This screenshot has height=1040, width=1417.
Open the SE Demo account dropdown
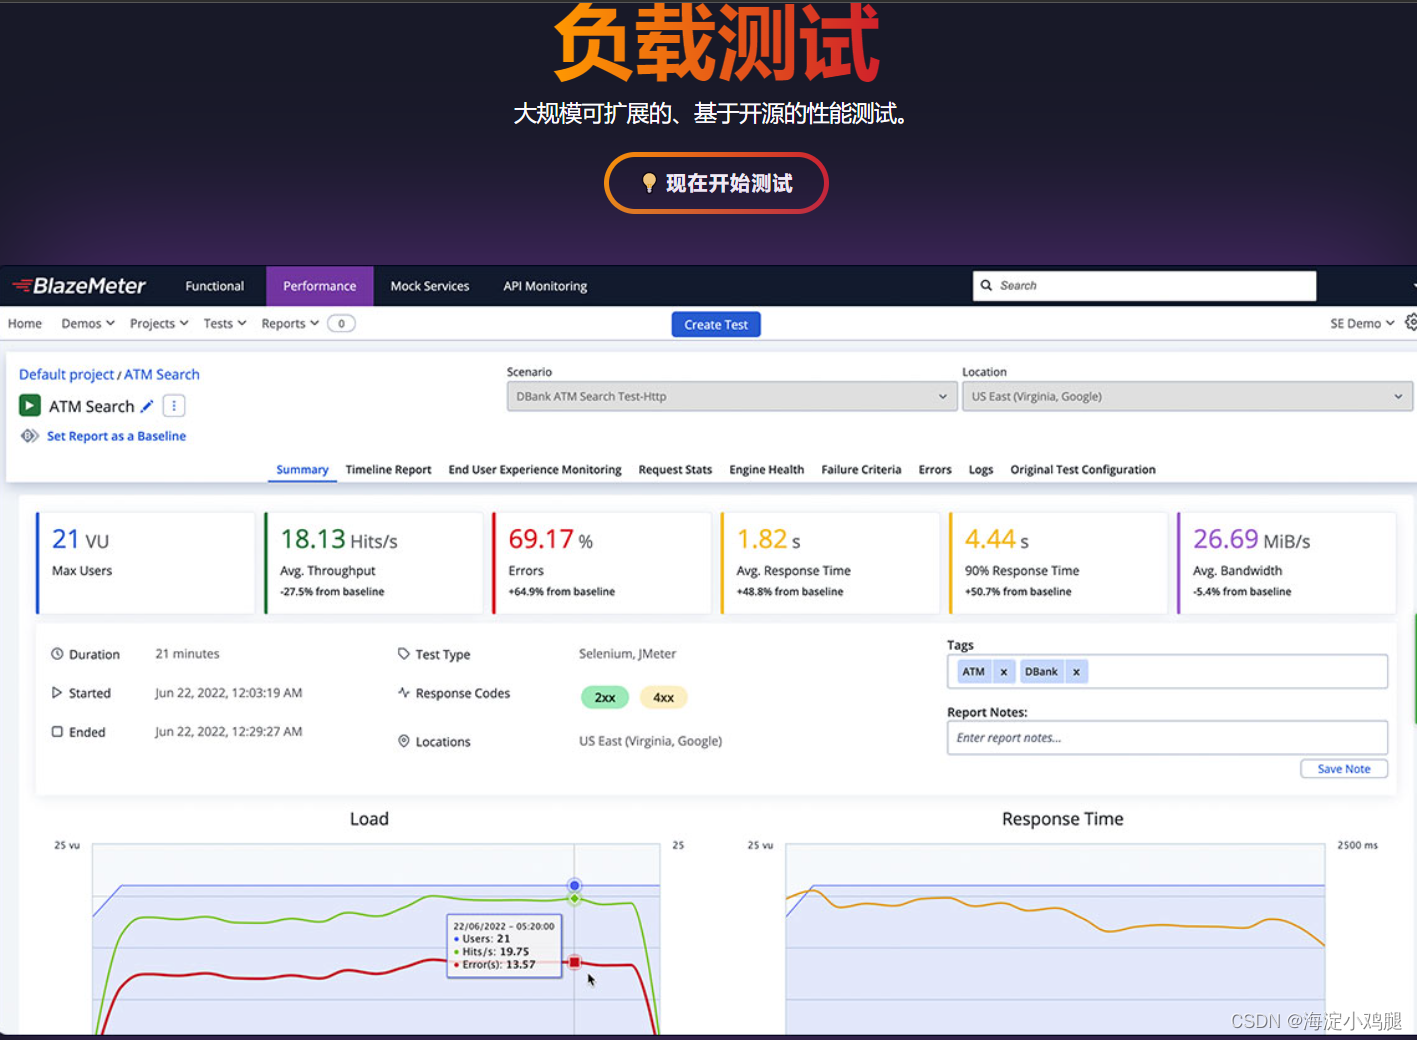coord(1362,323)
